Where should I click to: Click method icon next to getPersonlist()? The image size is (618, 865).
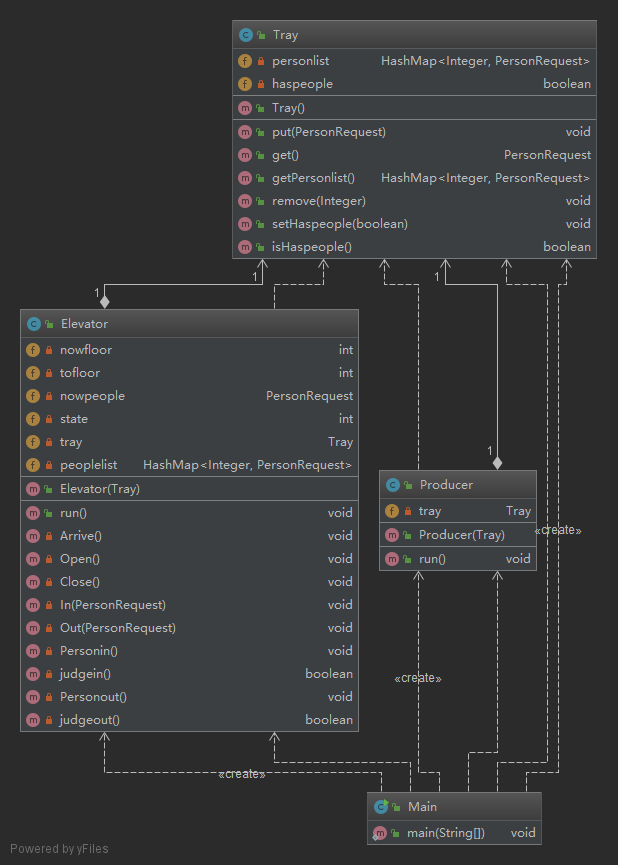click(245, 178)
